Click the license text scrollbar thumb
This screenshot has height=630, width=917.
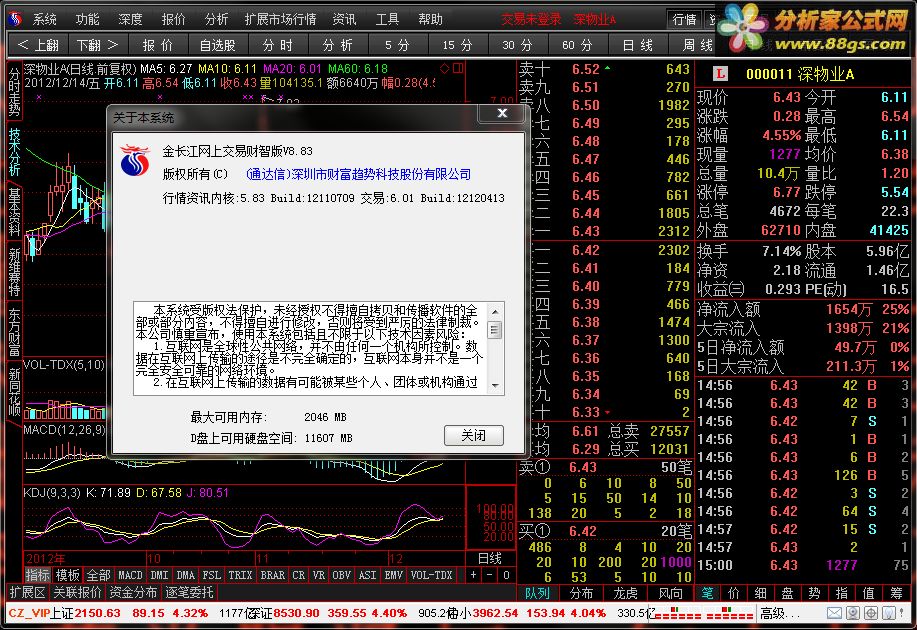495,330
